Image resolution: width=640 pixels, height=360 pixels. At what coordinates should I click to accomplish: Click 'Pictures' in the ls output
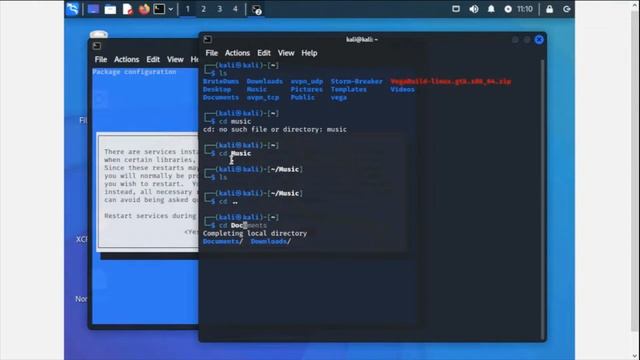pyautogui.click(x=307, y=89)
